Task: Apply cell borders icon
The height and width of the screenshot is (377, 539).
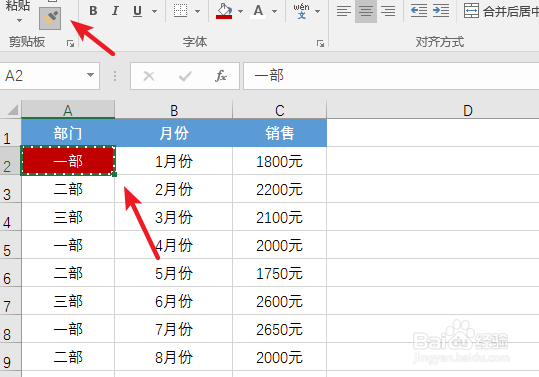Action: pos(180,11)
